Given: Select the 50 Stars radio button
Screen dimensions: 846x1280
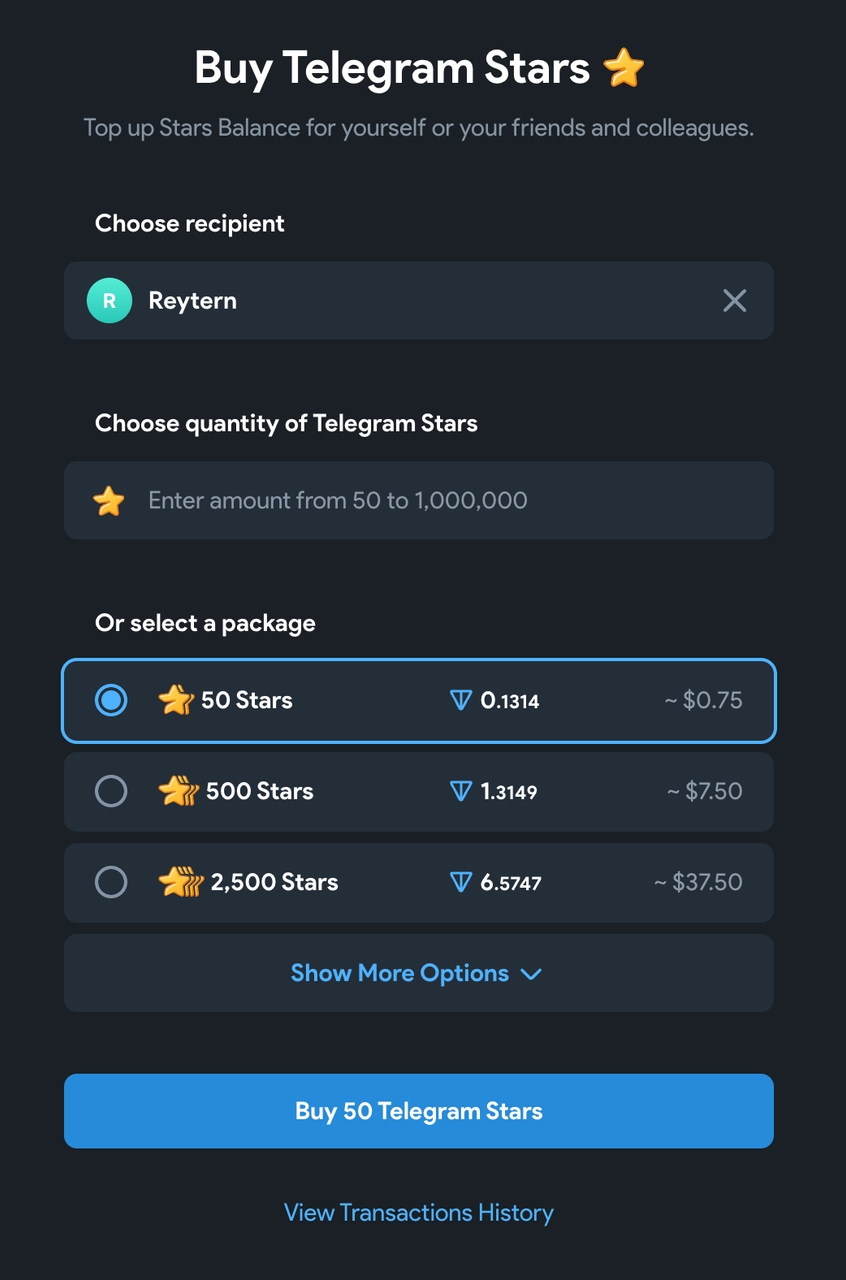Looking at the screenshot, I should pos(110,700).
